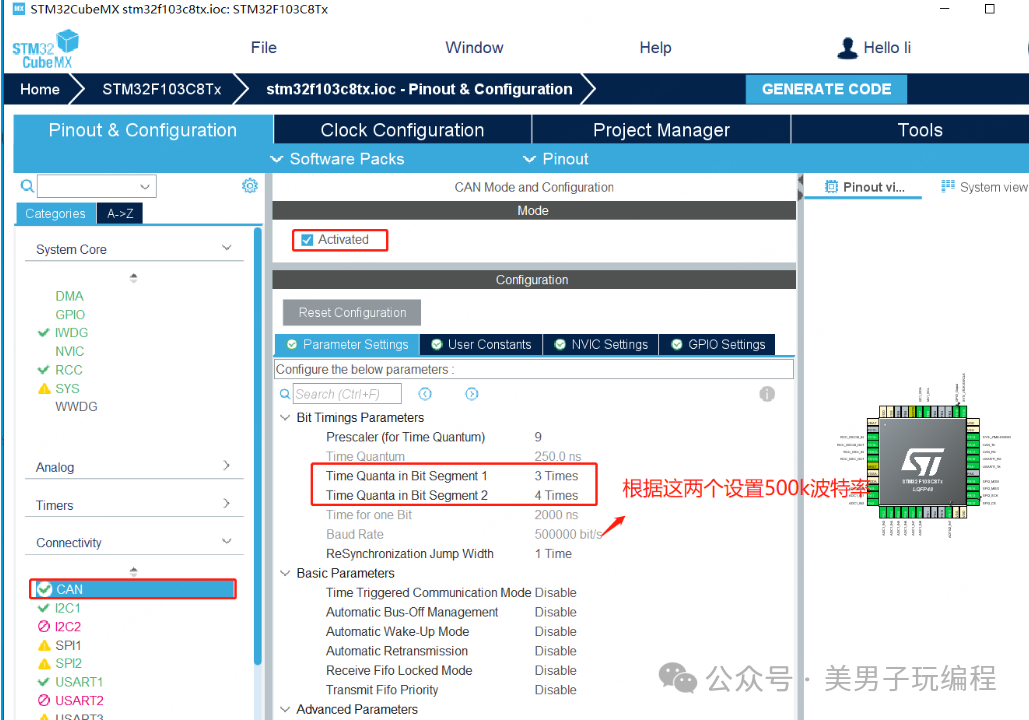This screenshot has width=1029, height=720.
Task: Click the disabled icon next to I2C2
Action: click(x=44, y=626)
